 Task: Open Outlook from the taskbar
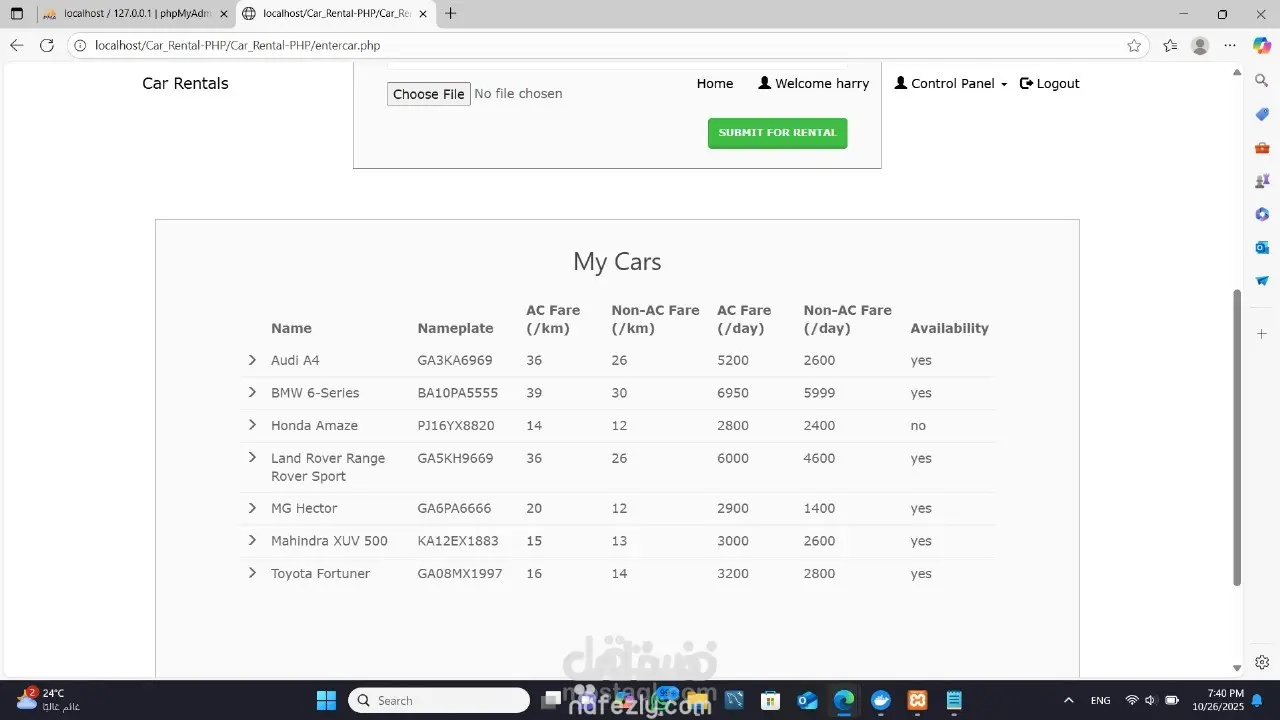(807, 700)
